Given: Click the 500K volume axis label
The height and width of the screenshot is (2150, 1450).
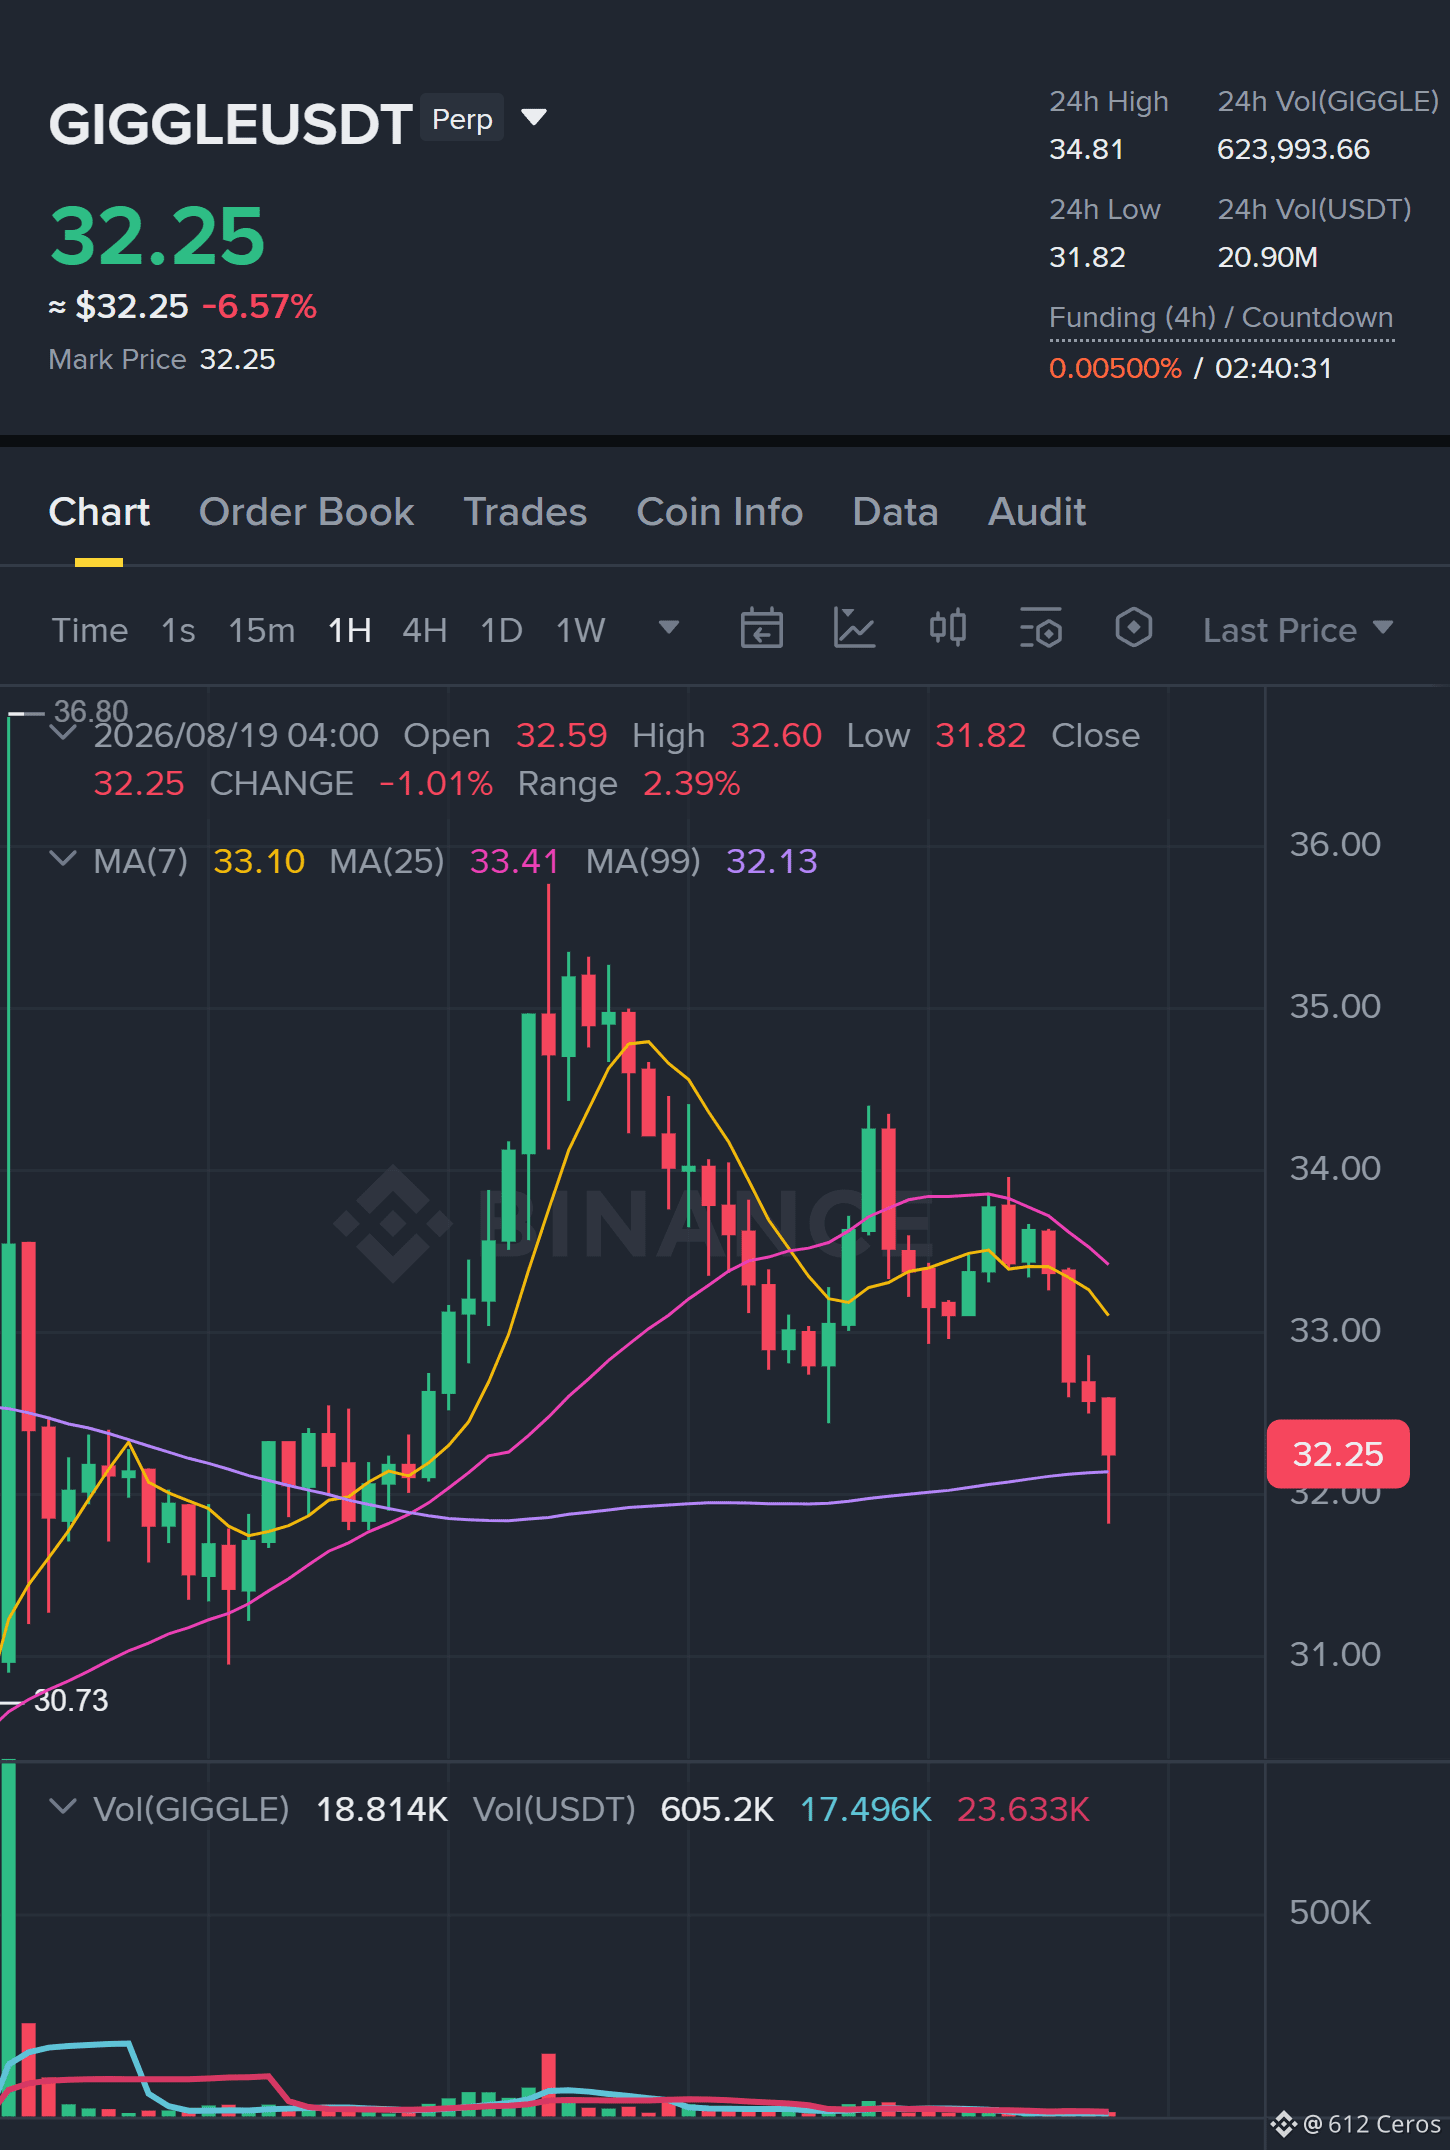Looking at the screenshot, I should click(x=1330, y=1912).
